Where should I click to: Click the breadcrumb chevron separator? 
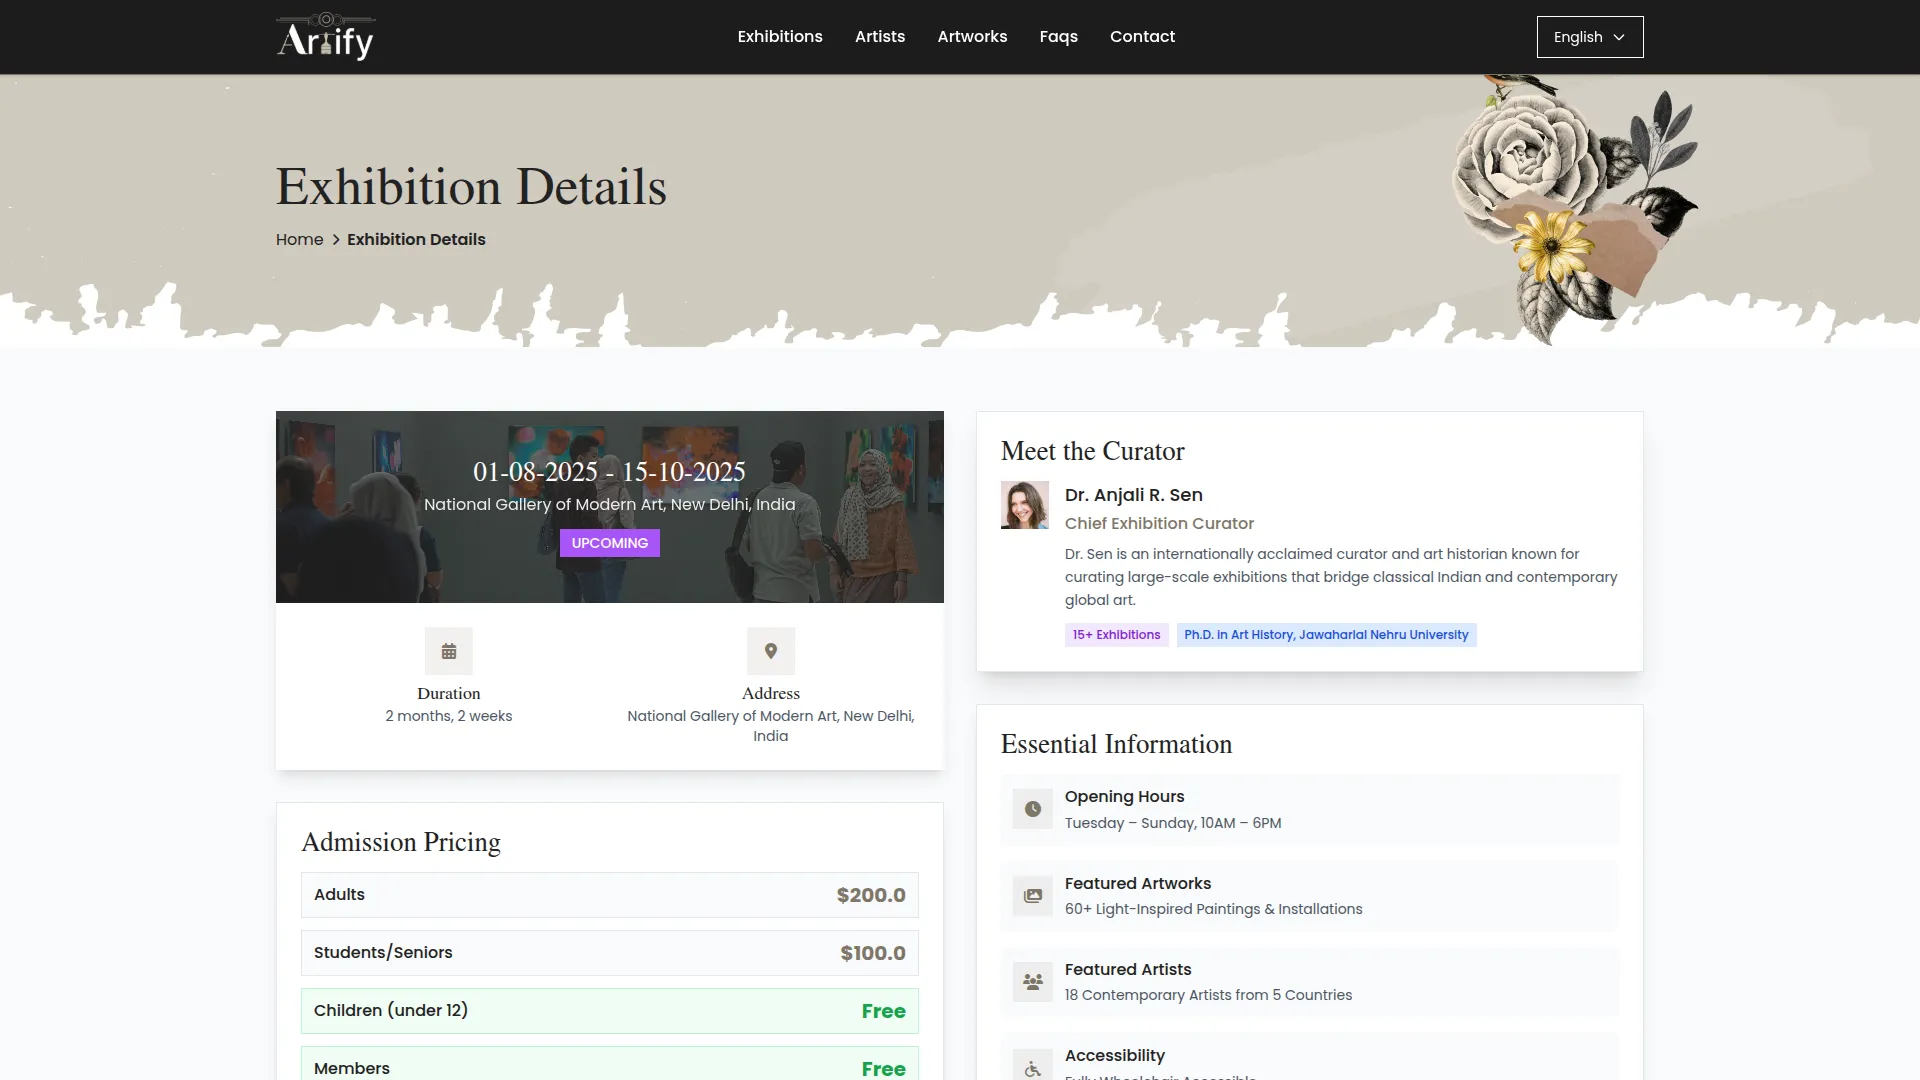(336, 240)
